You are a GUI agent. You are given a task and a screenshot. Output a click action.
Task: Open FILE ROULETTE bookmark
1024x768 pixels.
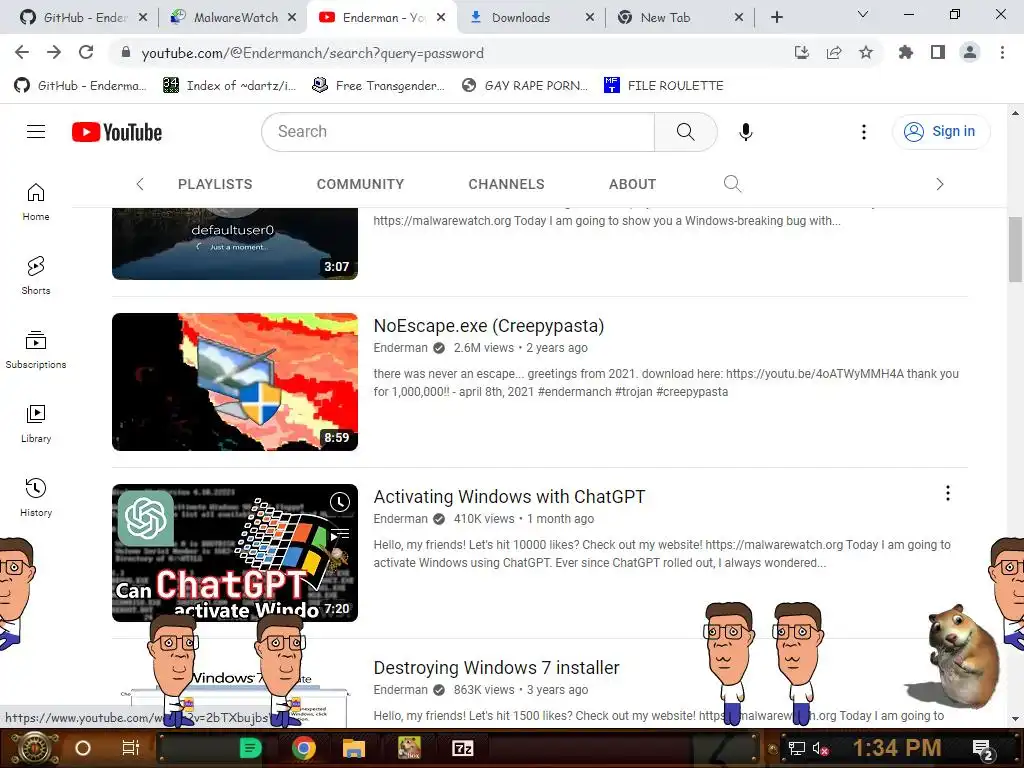click(x=664, y=86)
